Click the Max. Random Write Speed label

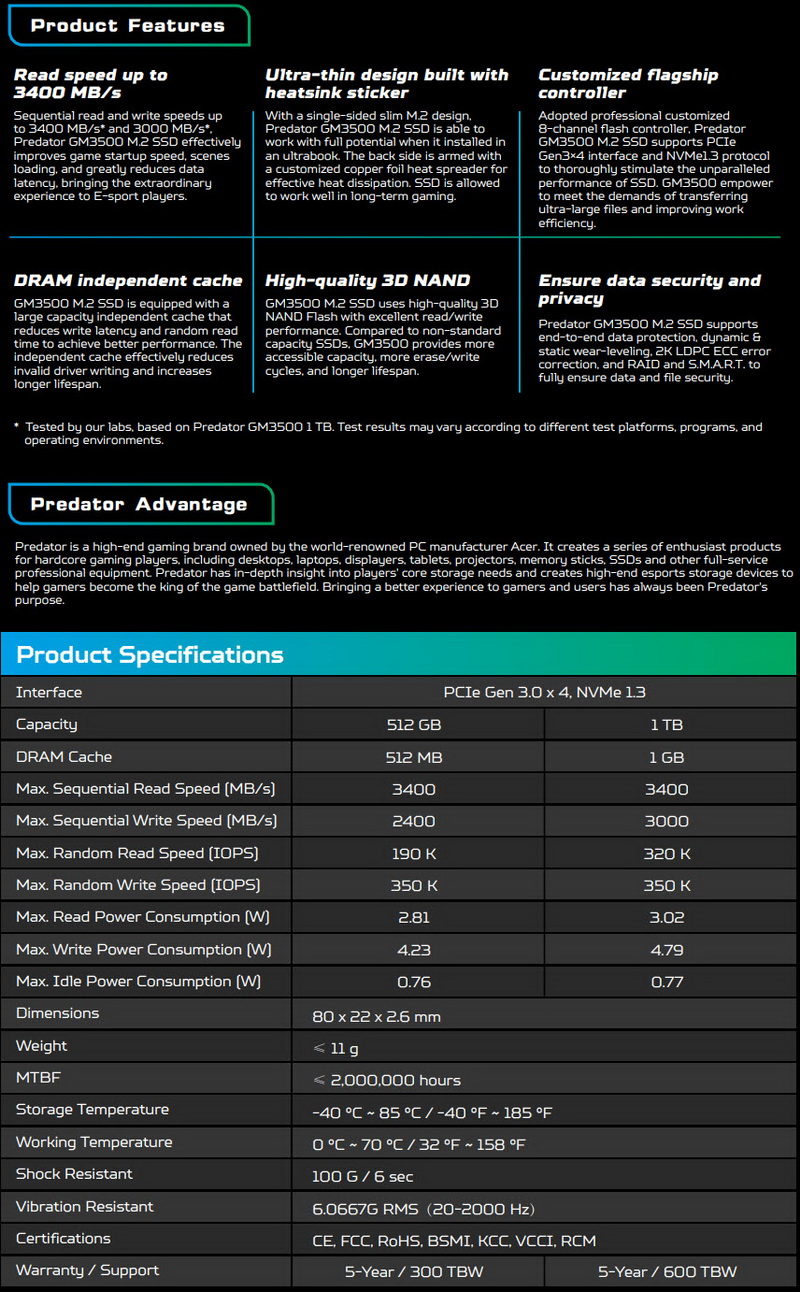point(138,885)
